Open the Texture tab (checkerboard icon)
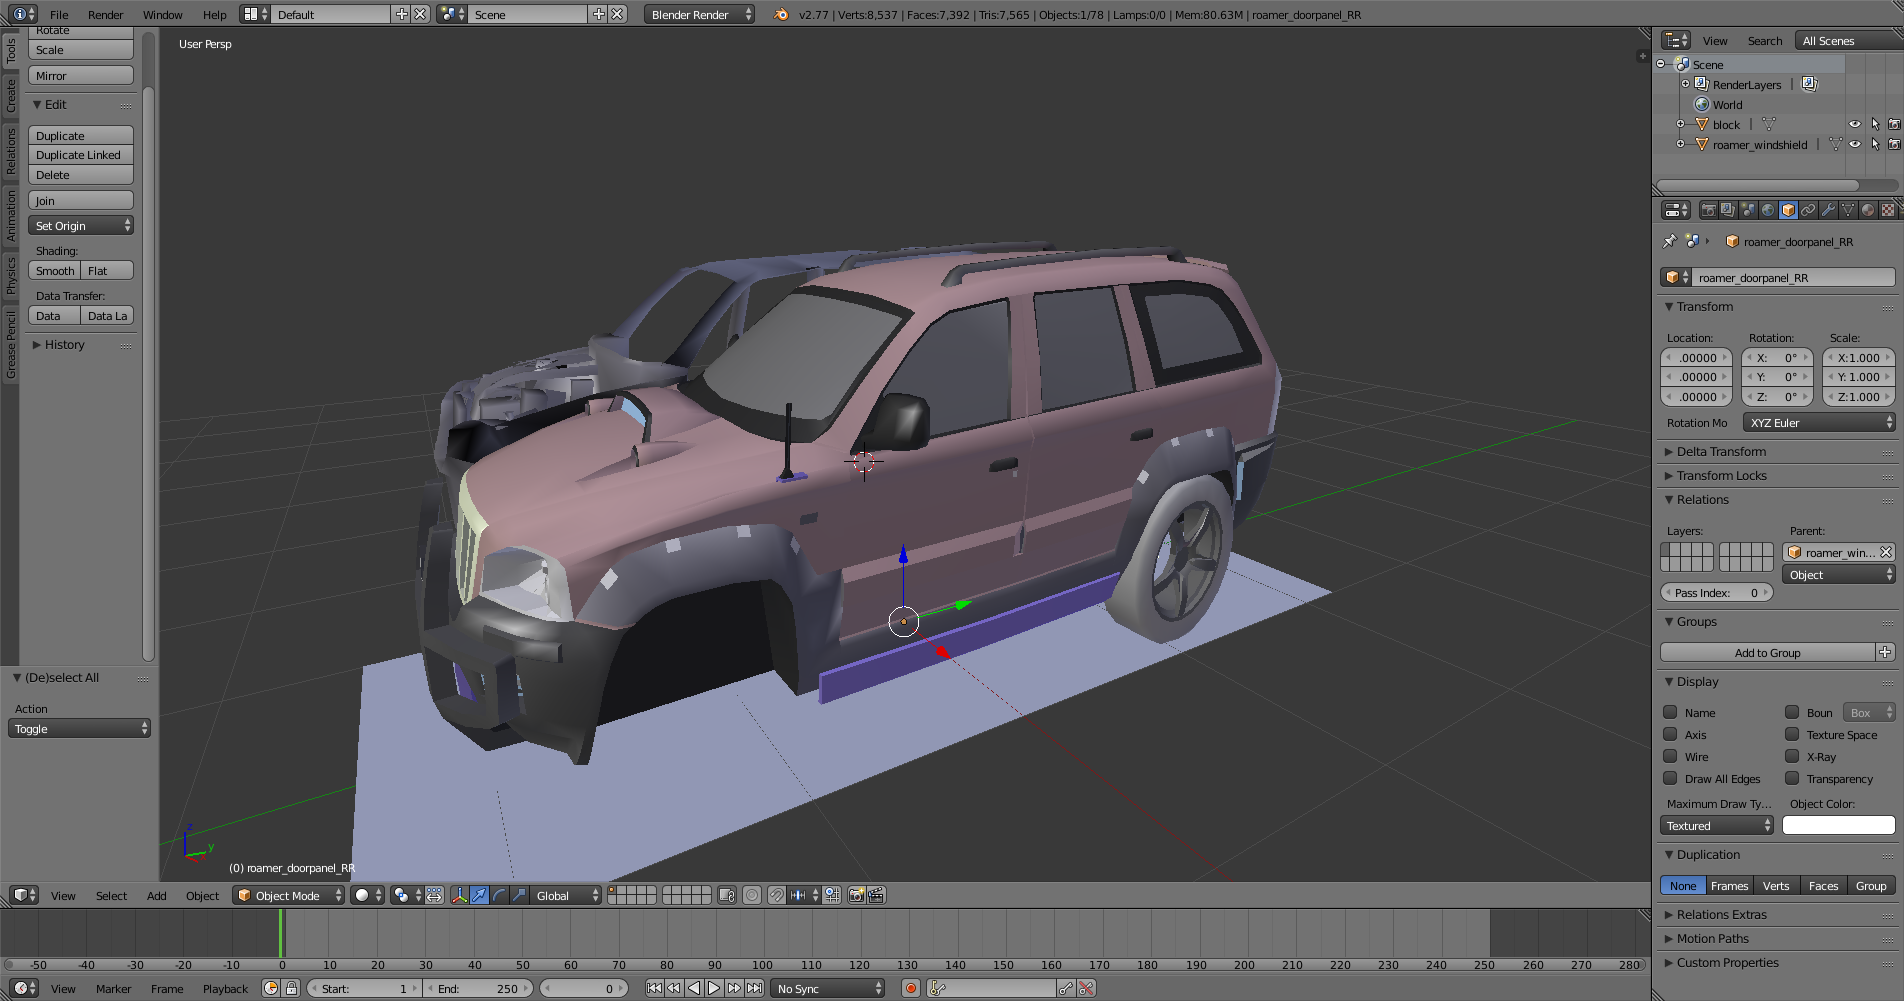The height and width of the screenshot is (1001, 1904). (1888, 210)
